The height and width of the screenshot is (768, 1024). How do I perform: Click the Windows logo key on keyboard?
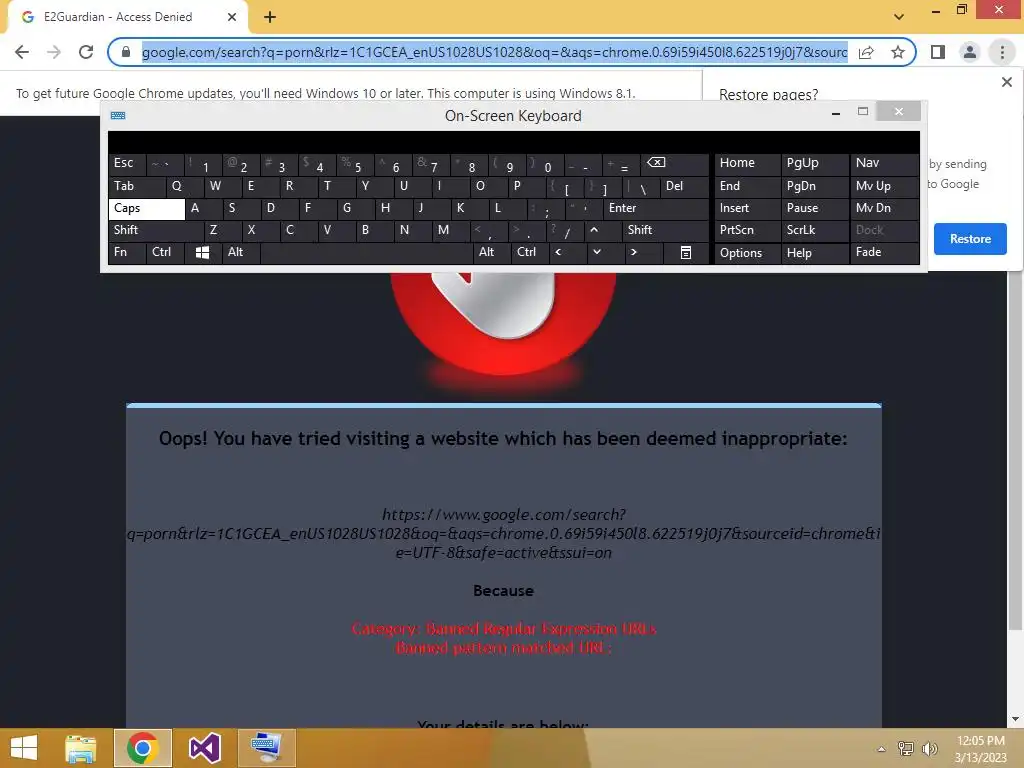pos(202,253)
